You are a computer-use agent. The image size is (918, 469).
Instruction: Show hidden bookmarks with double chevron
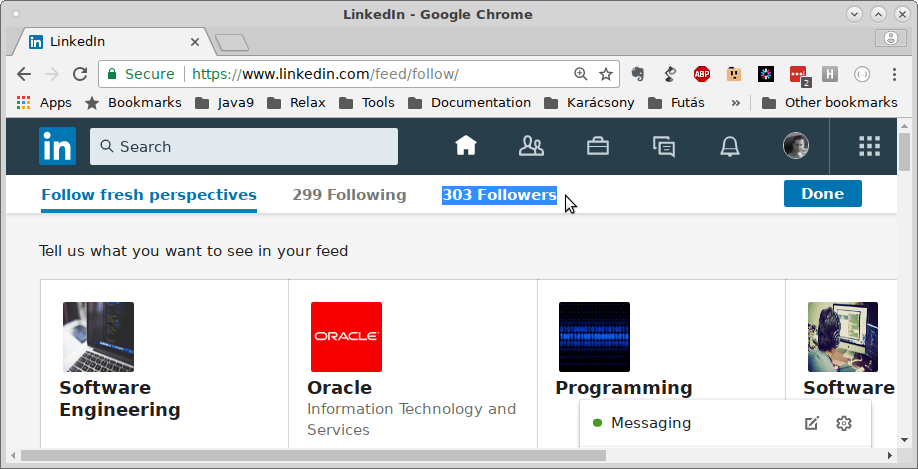(x=735, y=103)
